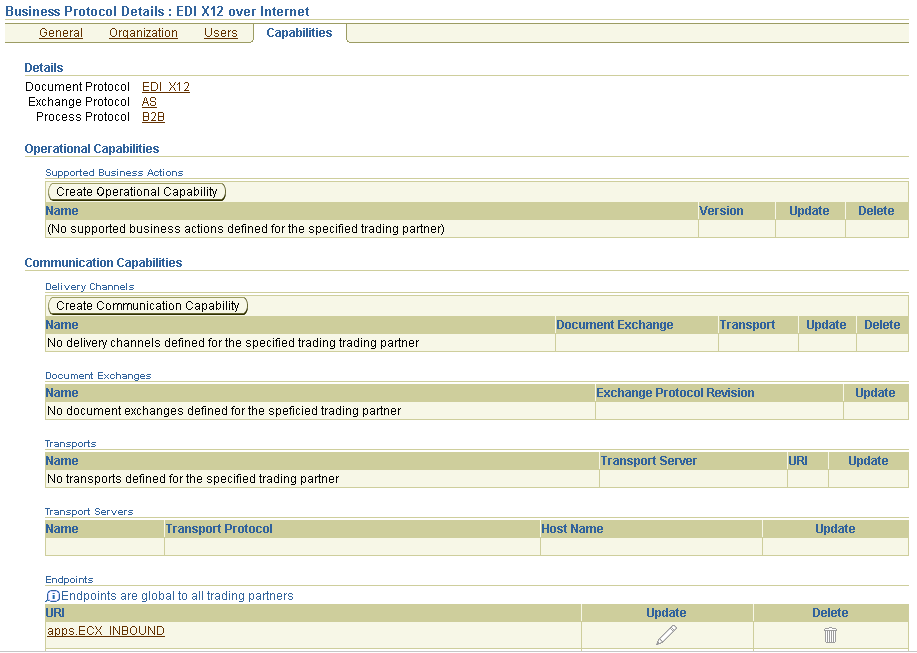Screen dimensions: 917x653
Task: Click the trash delete icon for apps.ECX_INBOUND
Action: [830, 635]
